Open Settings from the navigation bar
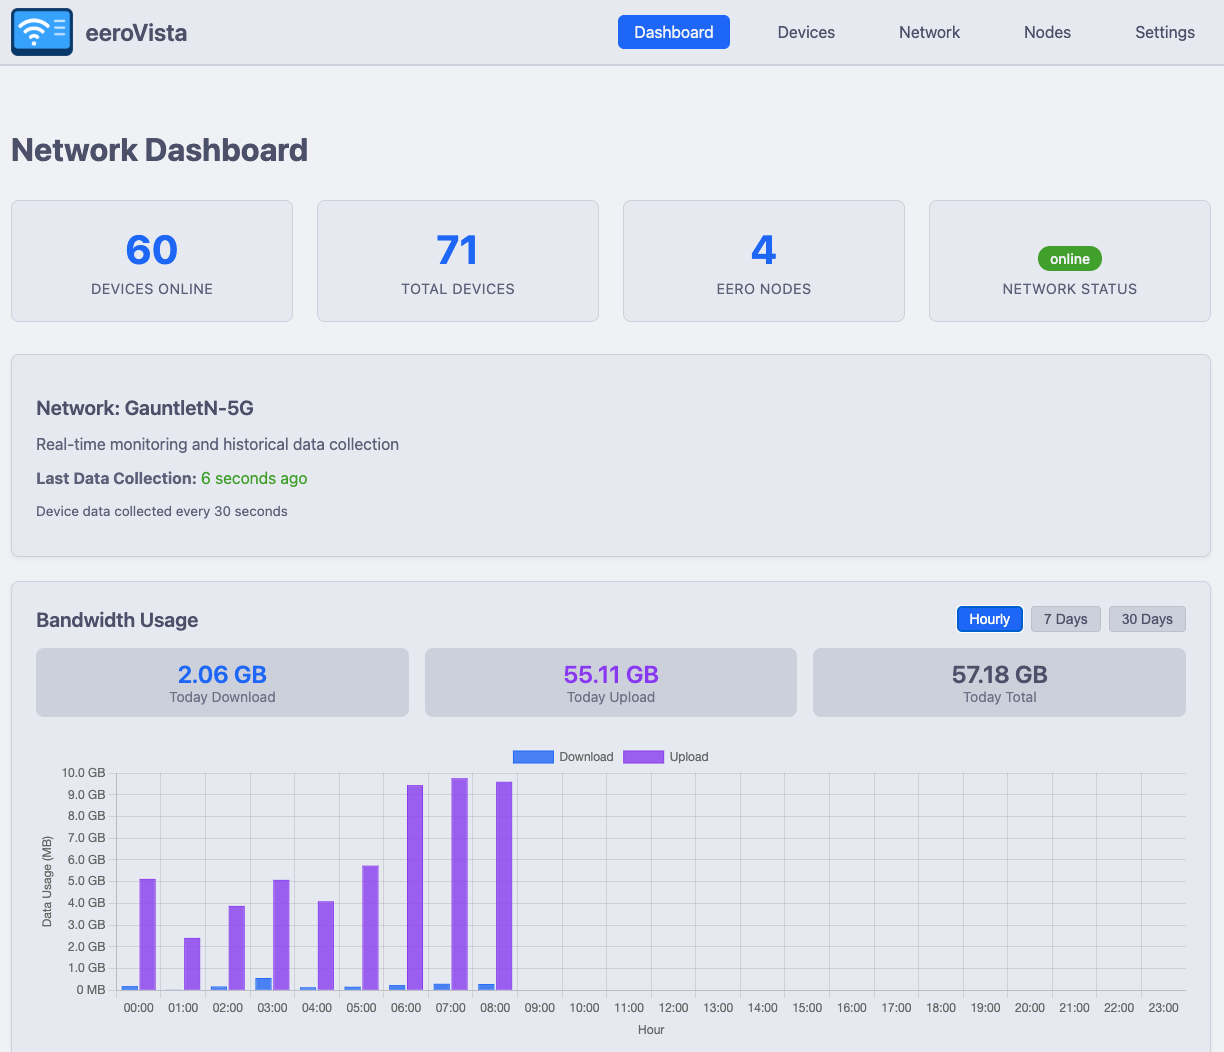 click(1164, 32)
